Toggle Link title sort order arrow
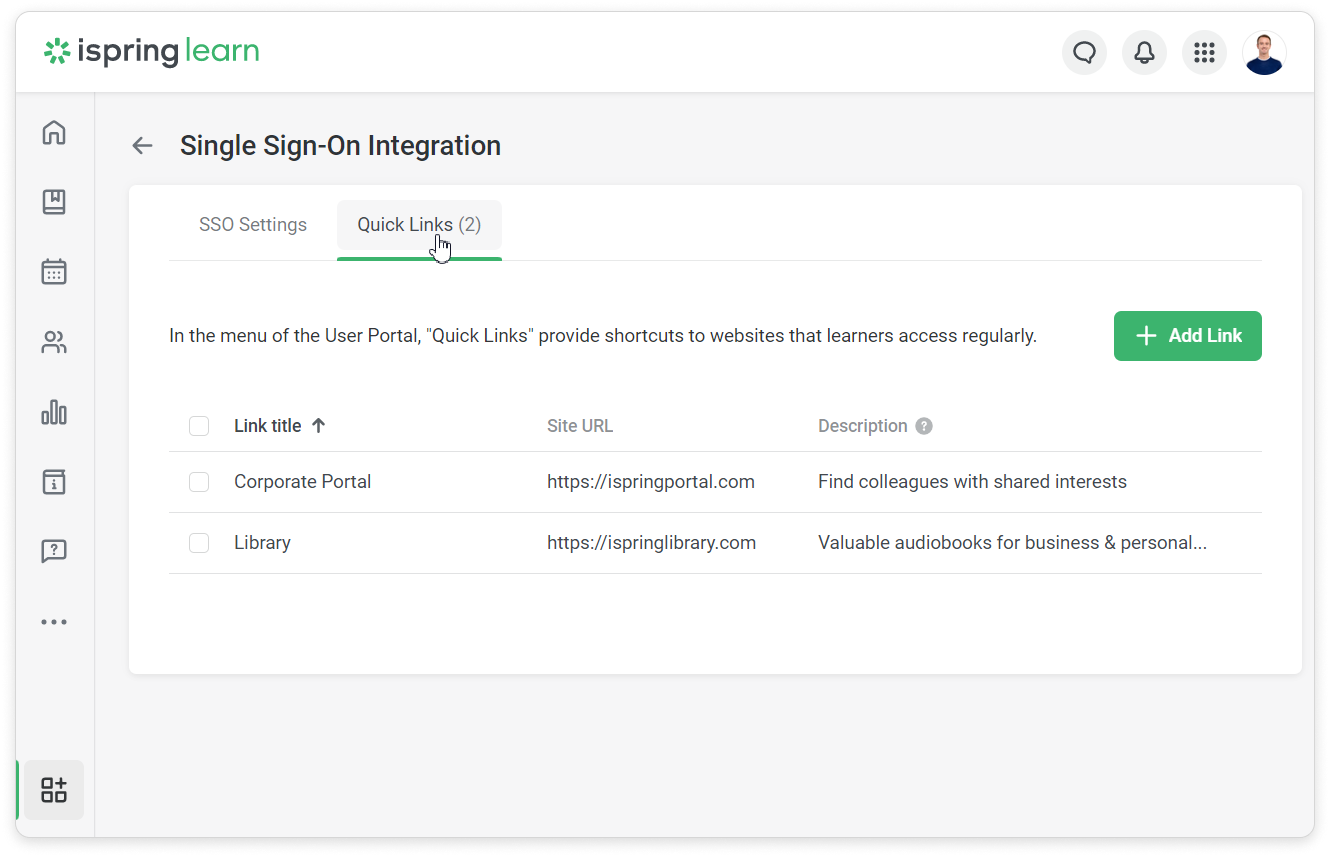1330x857 pixels. 318,425
